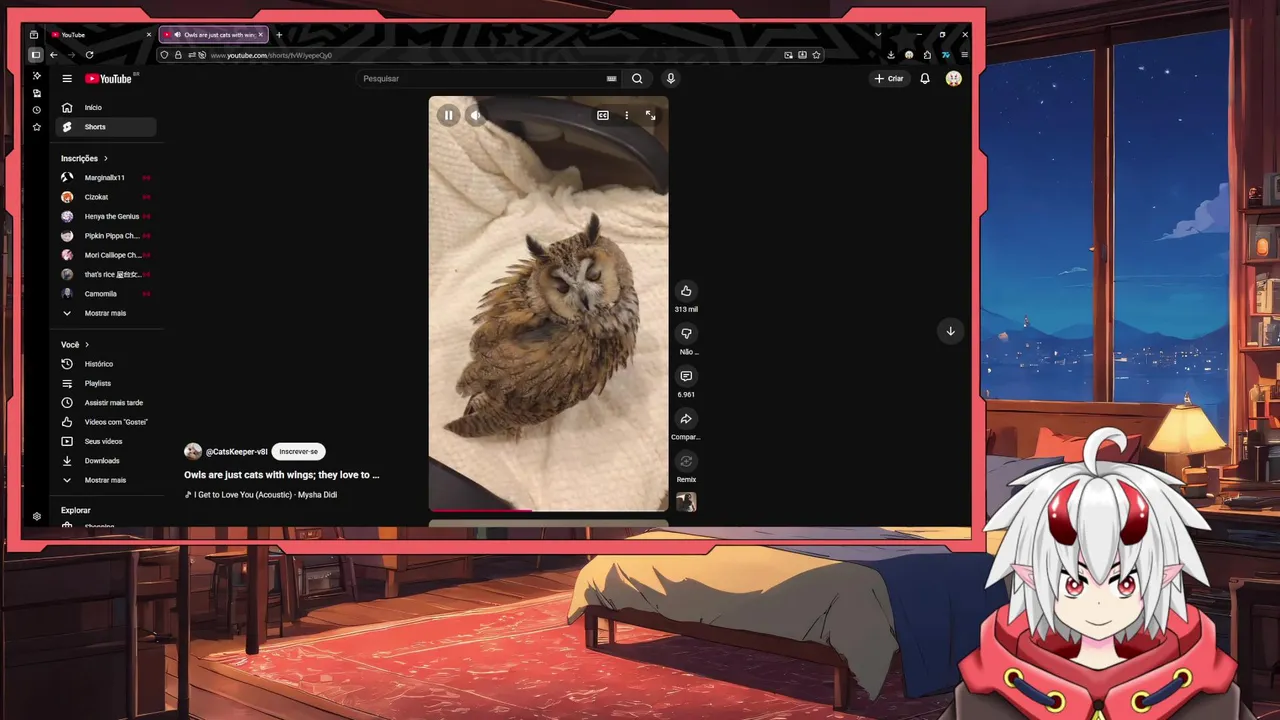Open Henya the Genius channel
Image resolution: width=1280 pixels, height=720 pixels.
pos(106,216)
